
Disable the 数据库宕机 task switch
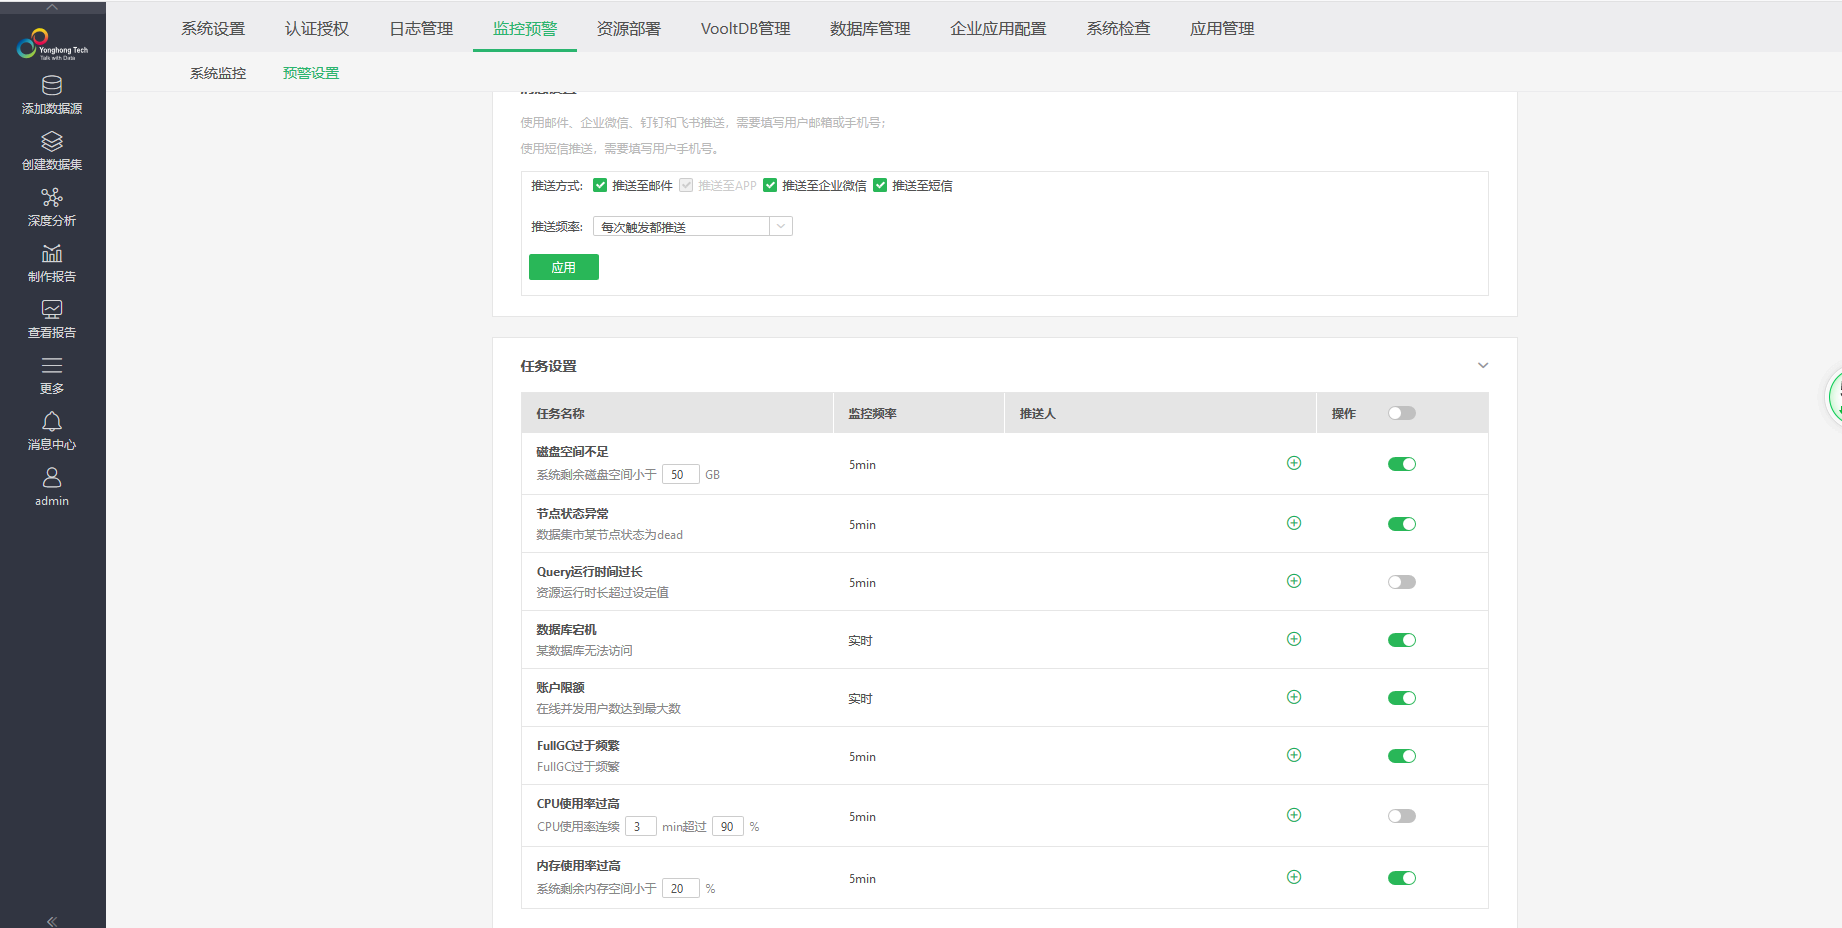[1402, 640]
